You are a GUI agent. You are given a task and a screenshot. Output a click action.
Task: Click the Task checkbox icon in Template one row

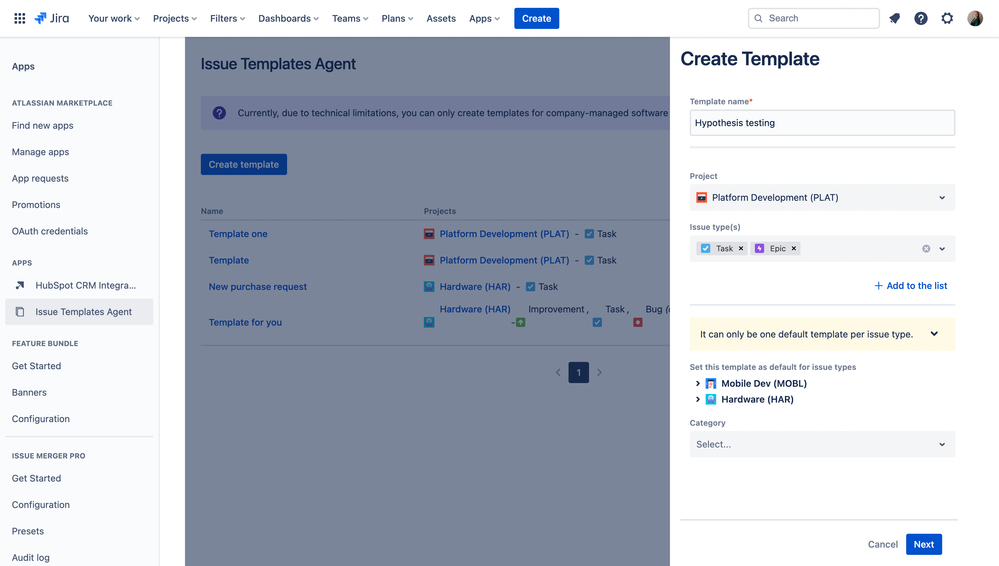pos(589,234)
